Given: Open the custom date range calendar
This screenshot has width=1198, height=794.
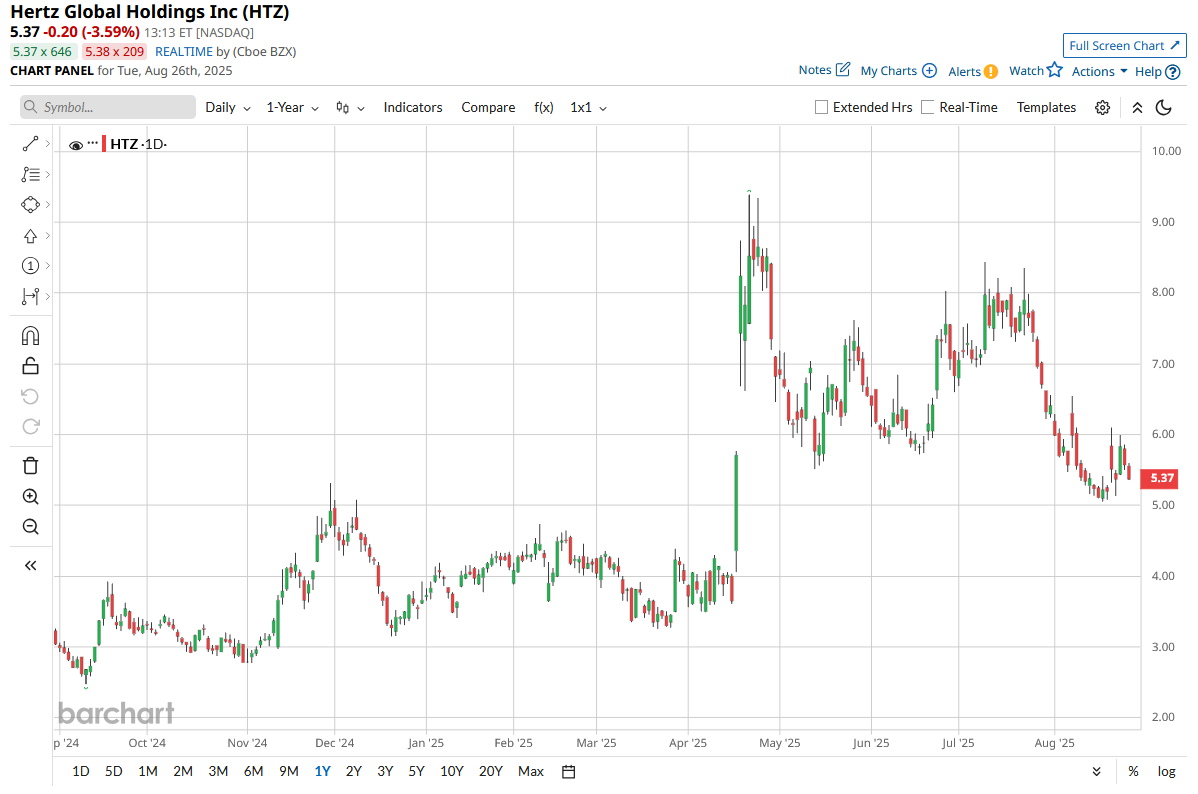Looking at the screenshot, I should (568, 772).
